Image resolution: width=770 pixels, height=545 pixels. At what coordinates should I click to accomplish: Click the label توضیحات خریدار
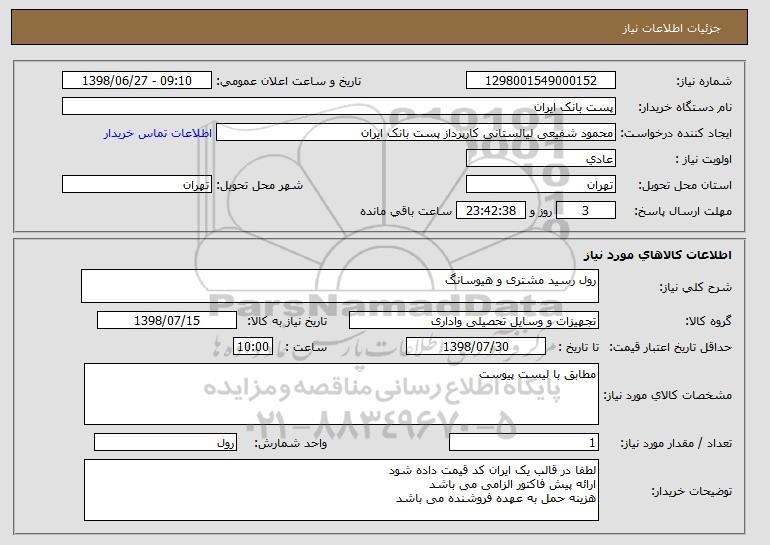click(x=691, y=491)
